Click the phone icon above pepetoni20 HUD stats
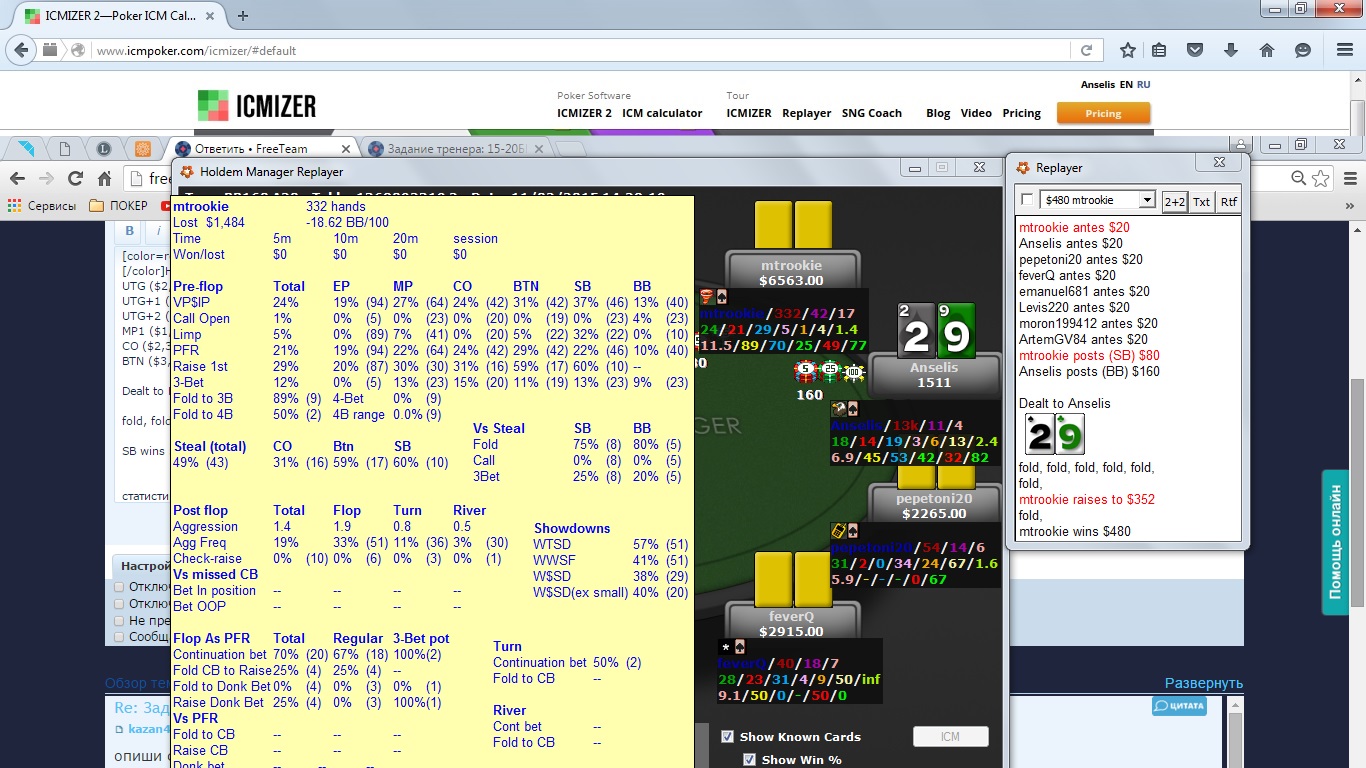Screen dimensions: 1366x768 click(838, 530)
